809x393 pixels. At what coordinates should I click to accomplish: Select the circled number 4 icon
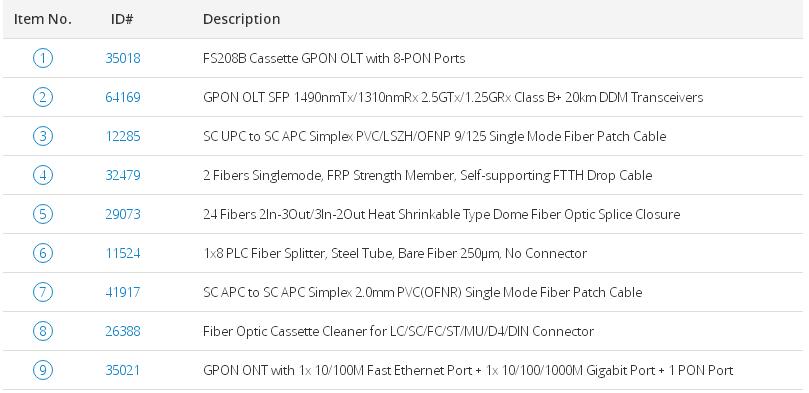click(42, 175)
